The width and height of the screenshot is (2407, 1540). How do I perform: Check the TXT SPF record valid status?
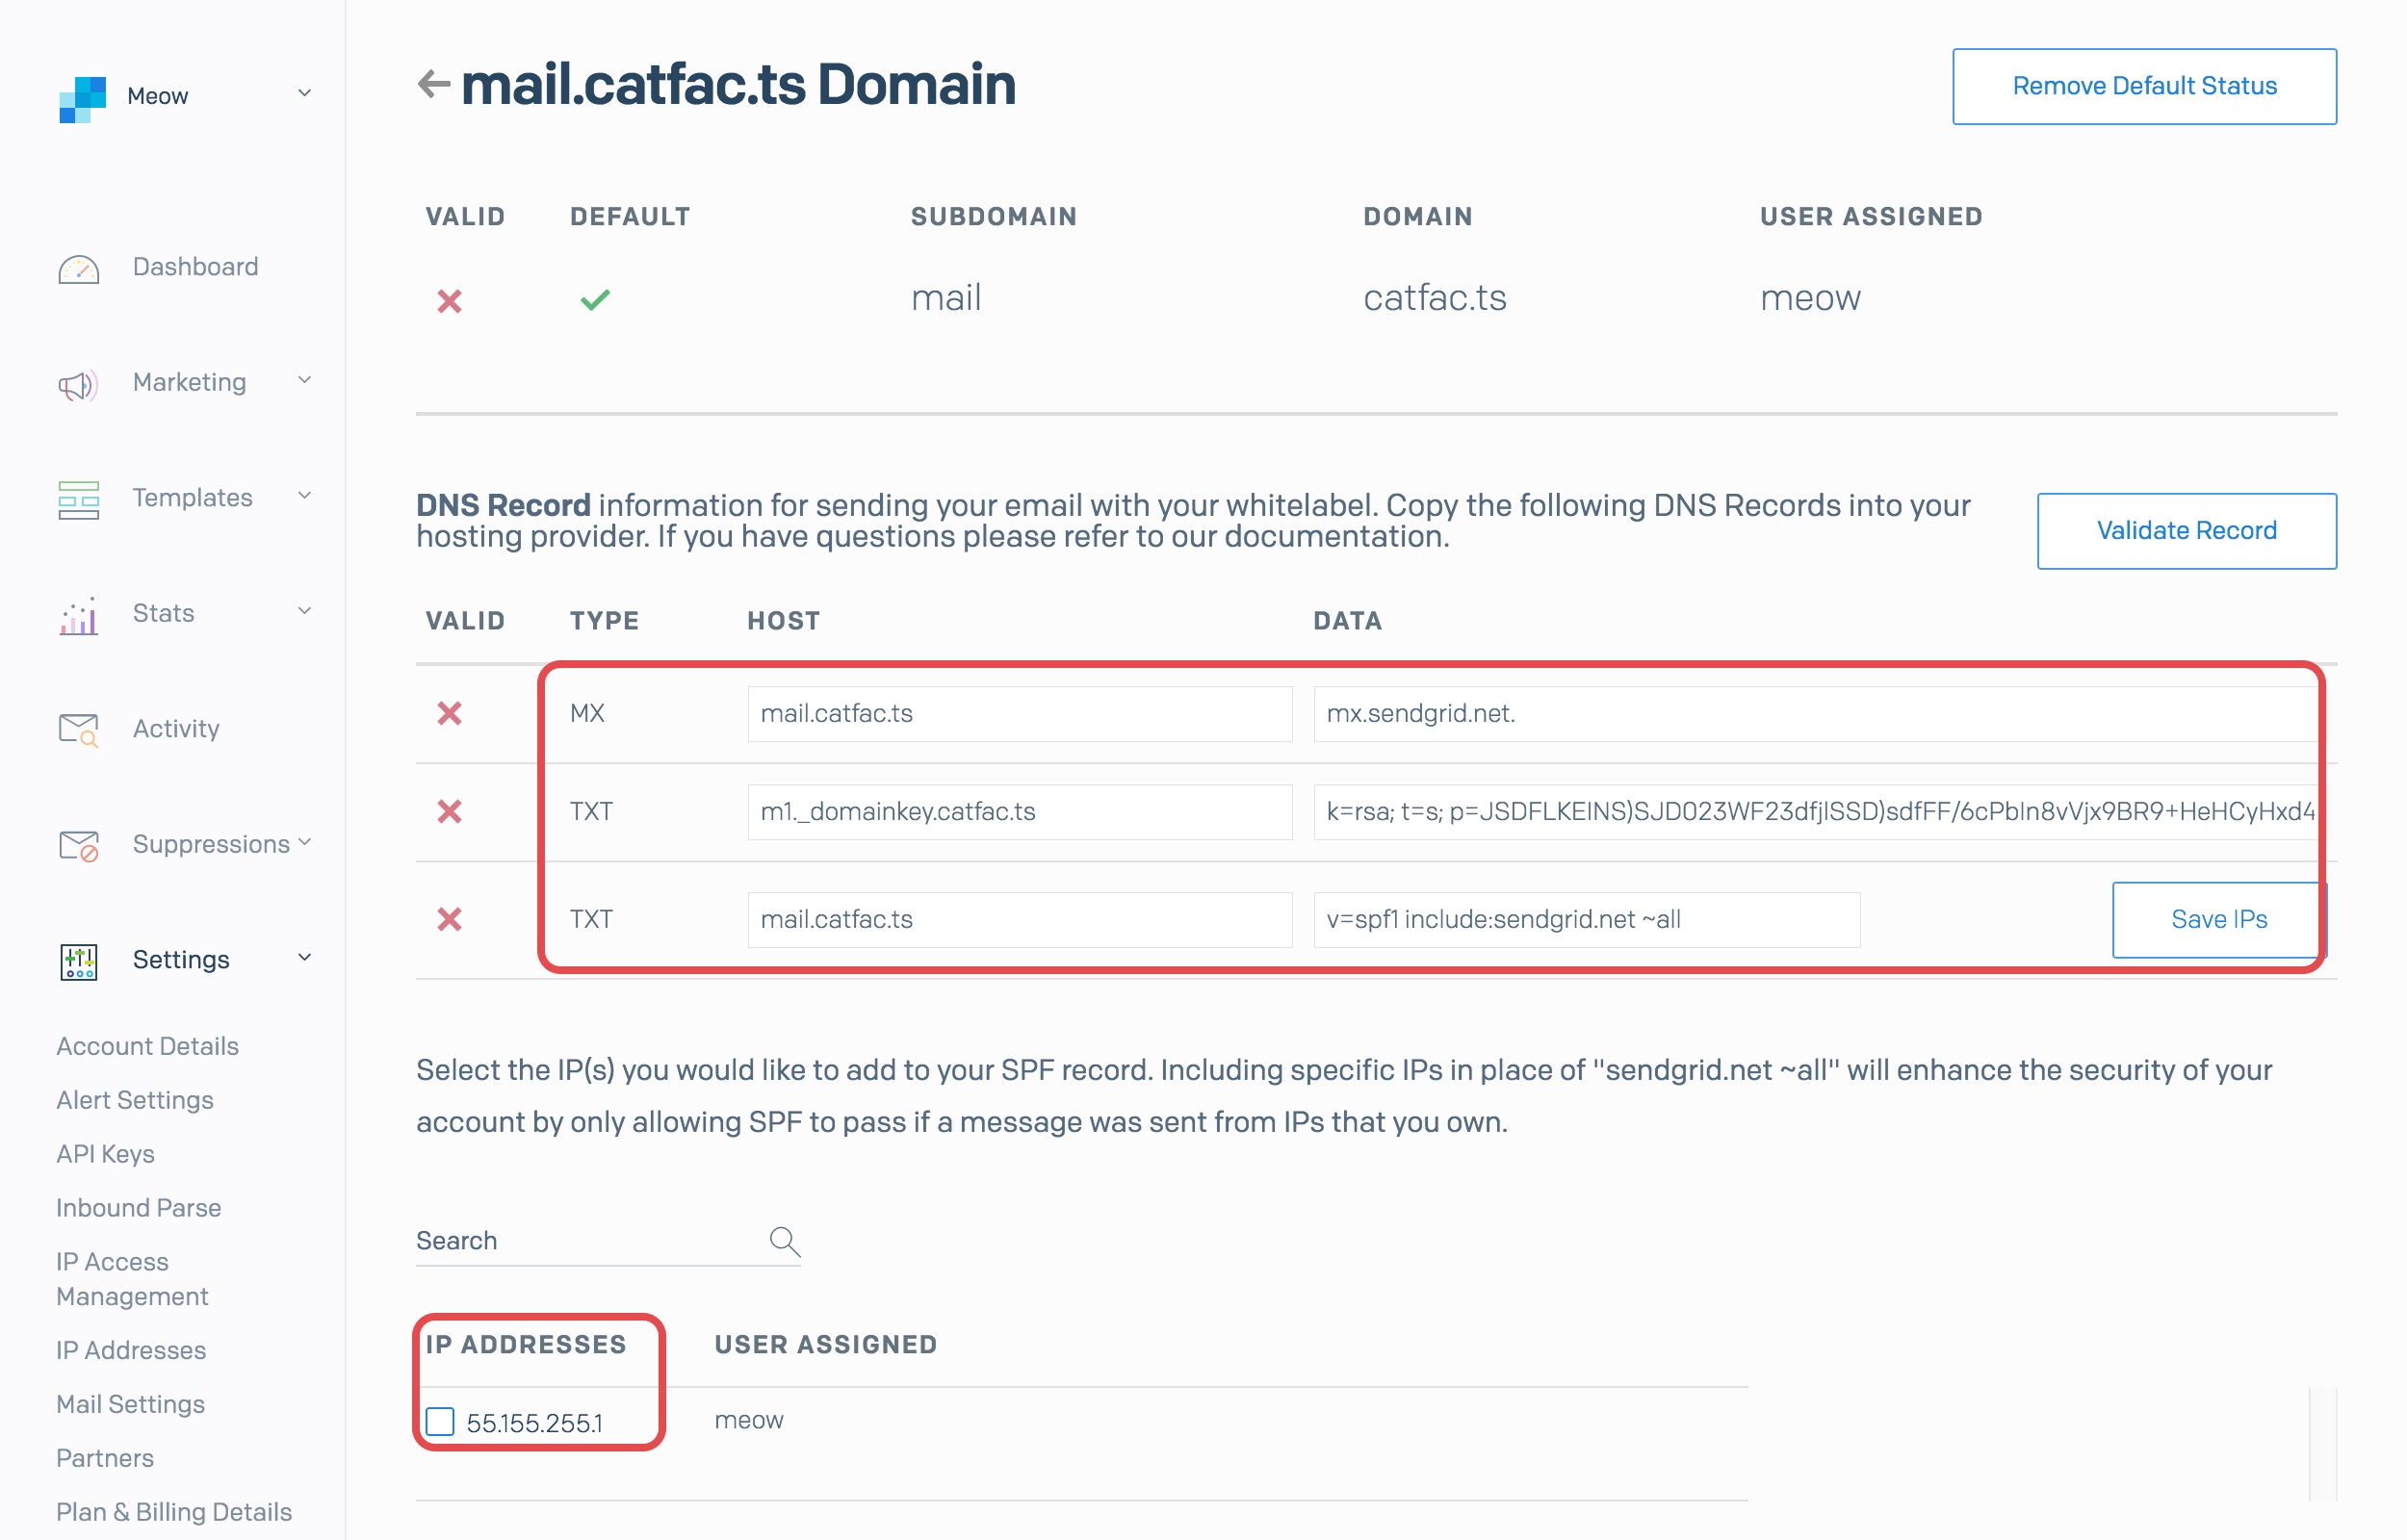pos(446,919)
